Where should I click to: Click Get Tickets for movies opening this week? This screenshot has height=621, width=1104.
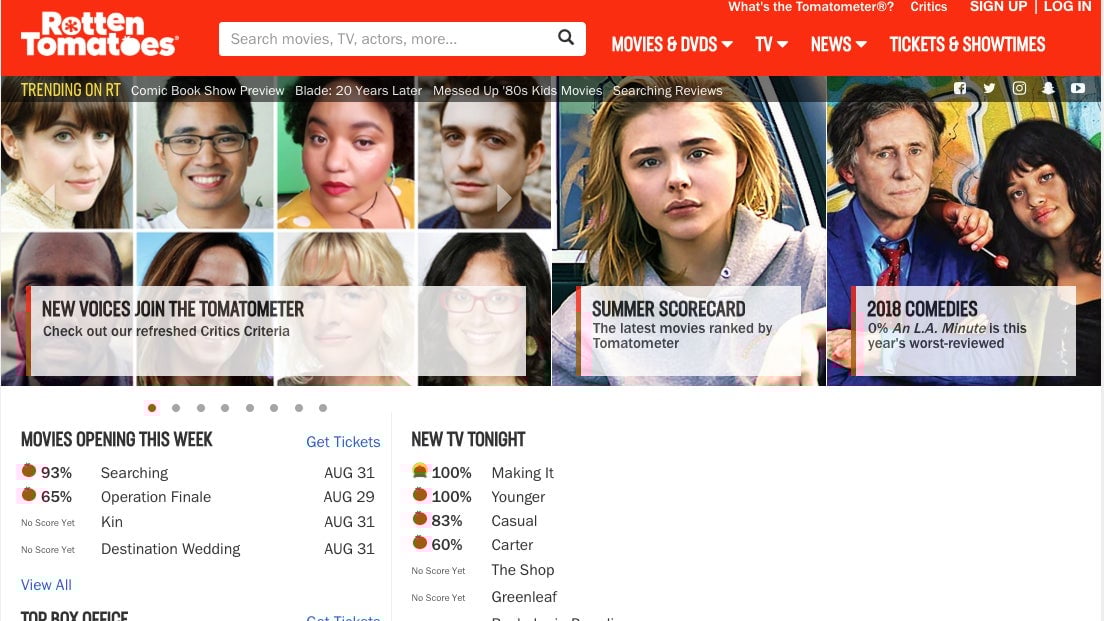pos(343,441)
